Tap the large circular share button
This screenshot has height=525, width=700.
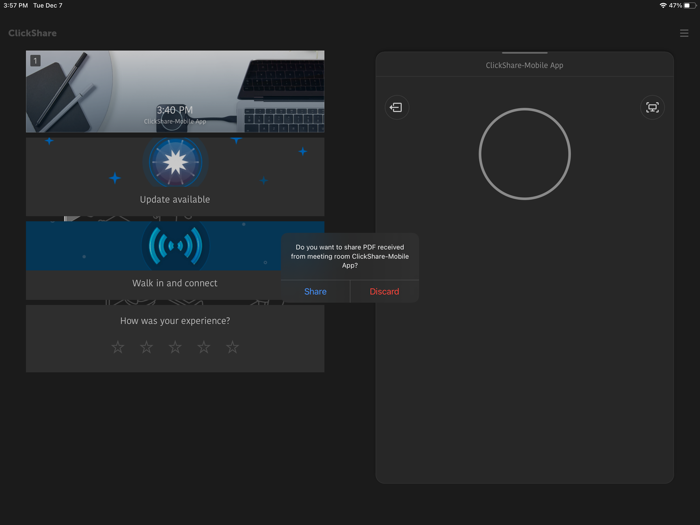(525, 154)
